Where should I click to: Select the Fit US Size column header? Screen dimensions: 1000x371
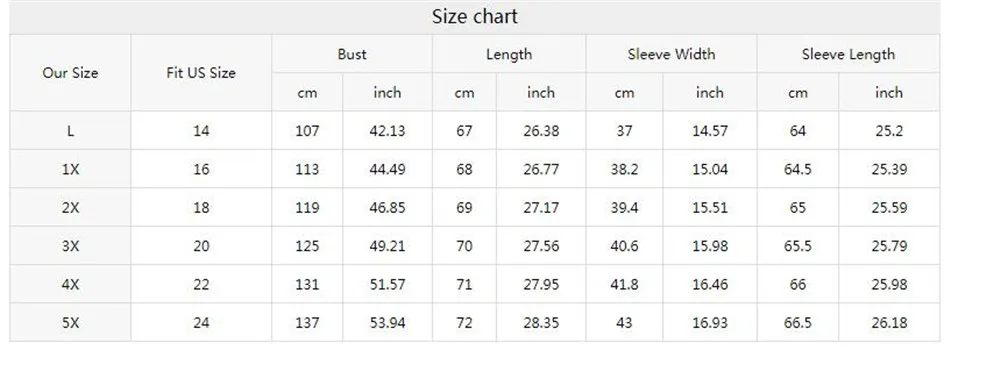coord(201,73)
